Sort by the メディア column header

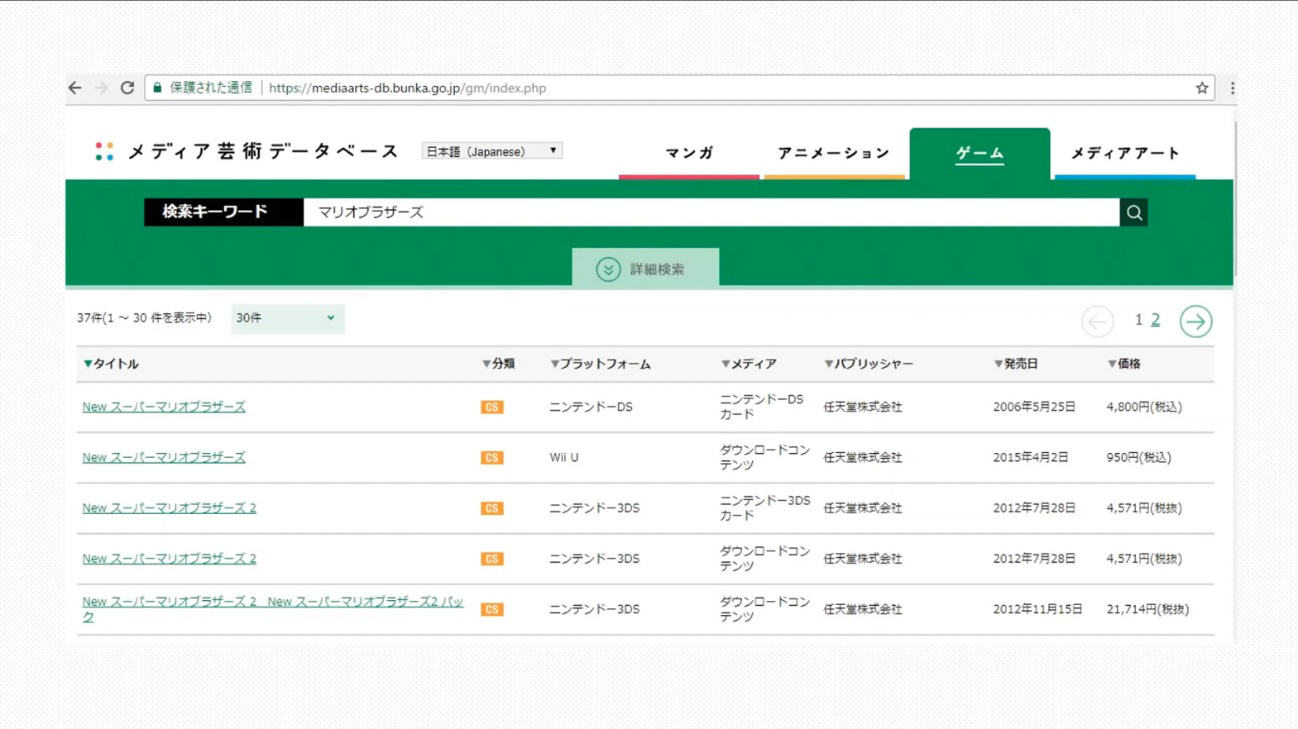pyautogui.click(x=749, y=364)
